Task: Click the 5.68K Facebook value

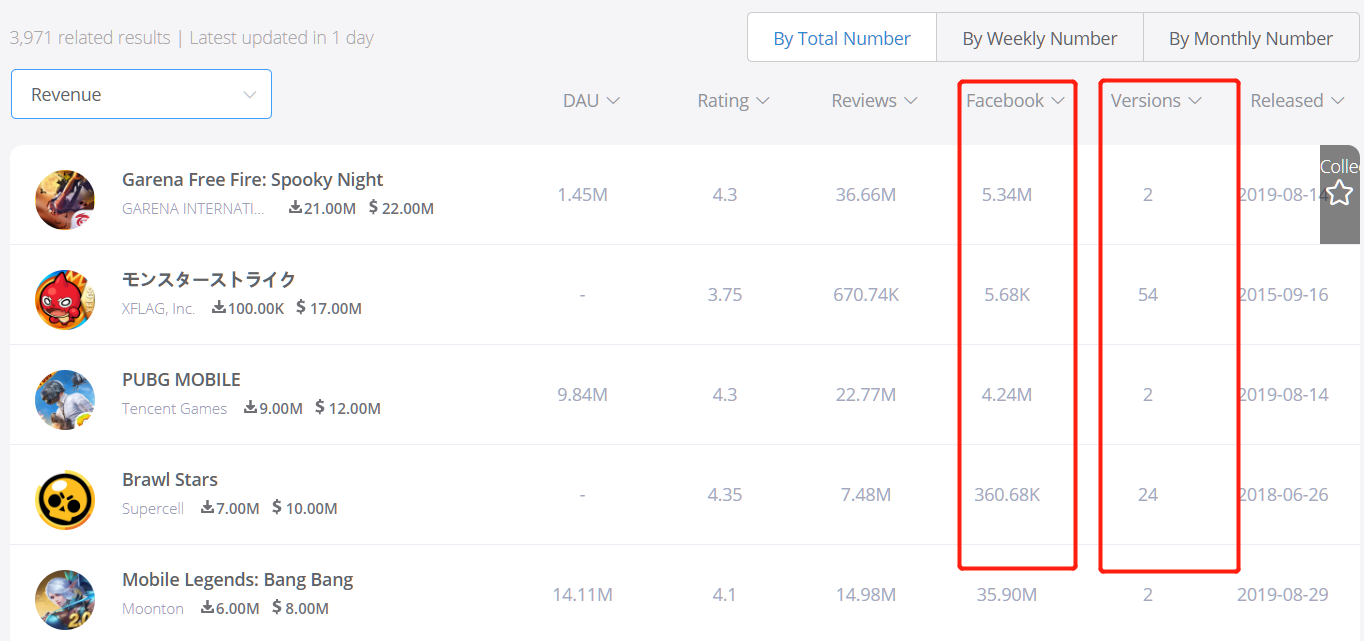Action: [1007, 294]
